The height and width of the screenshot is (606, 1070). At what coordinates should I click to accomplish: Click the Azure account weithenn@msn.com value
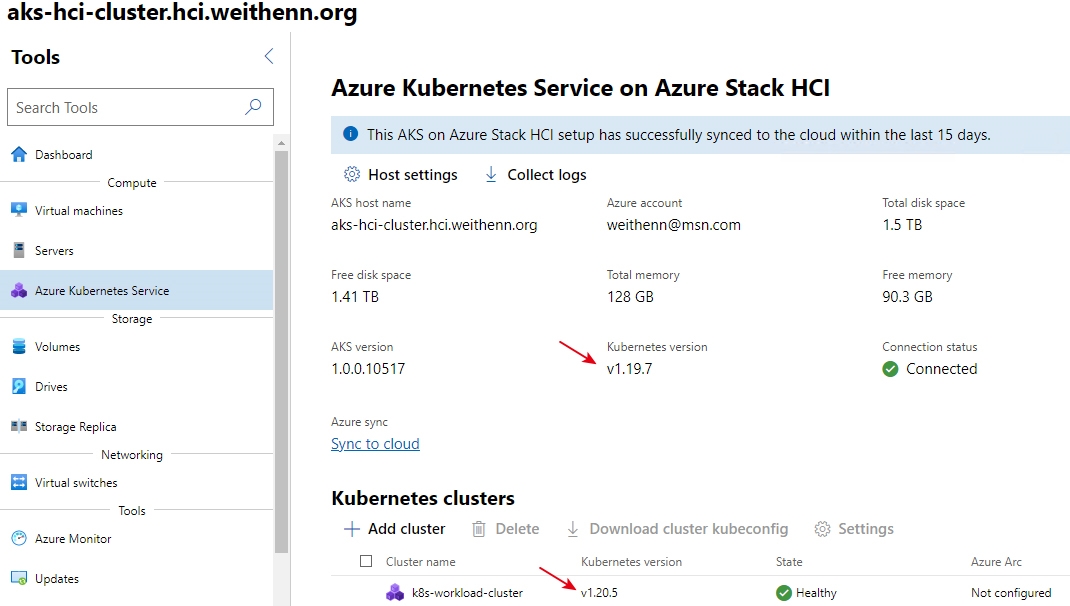click(x=674, y=225)
